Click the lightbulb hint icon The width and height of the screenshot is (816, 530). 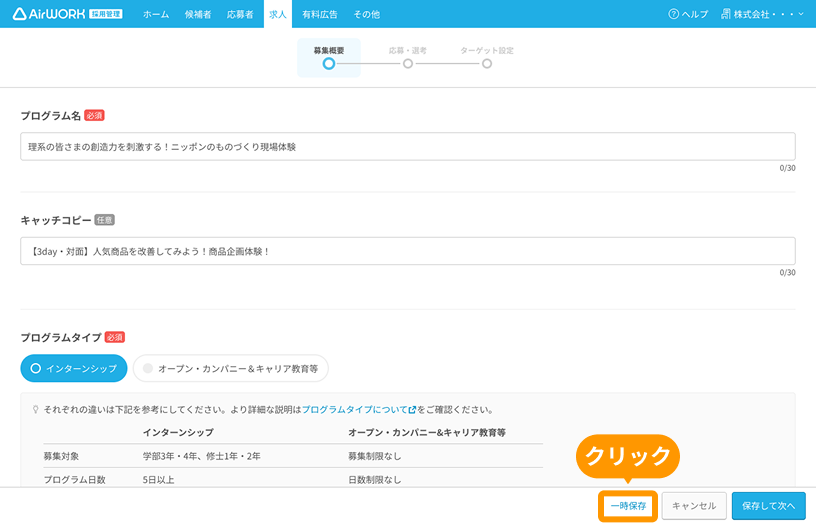[x=35, y=410]
